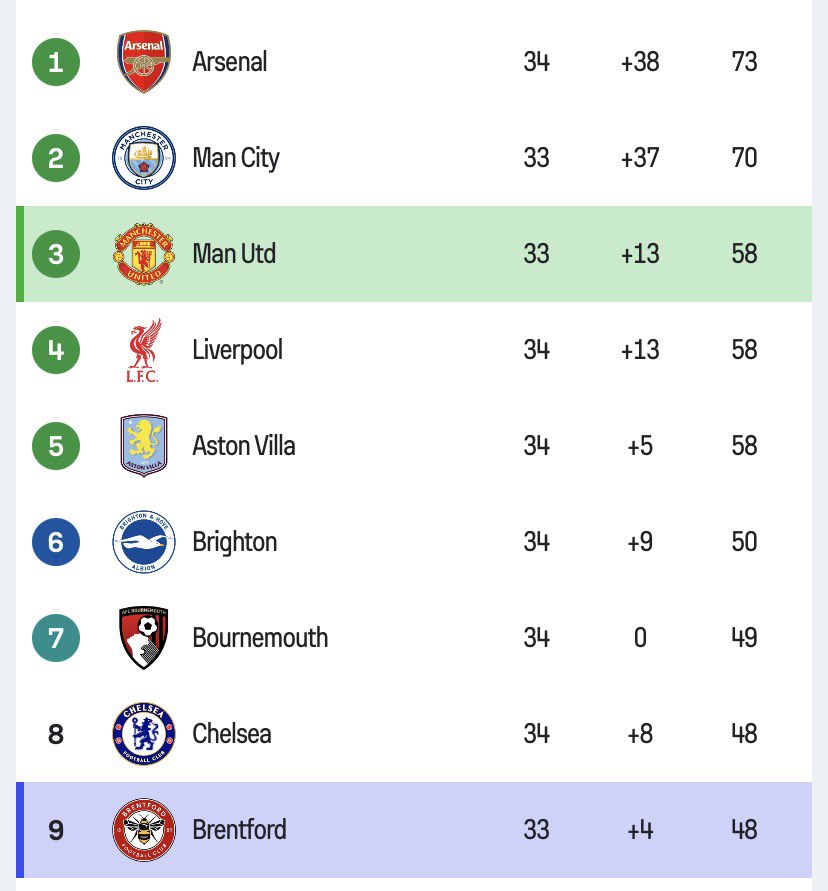Click Arsenal's 73 points value
This screenshot has width=828, height=891.
[x=744, y=62]
